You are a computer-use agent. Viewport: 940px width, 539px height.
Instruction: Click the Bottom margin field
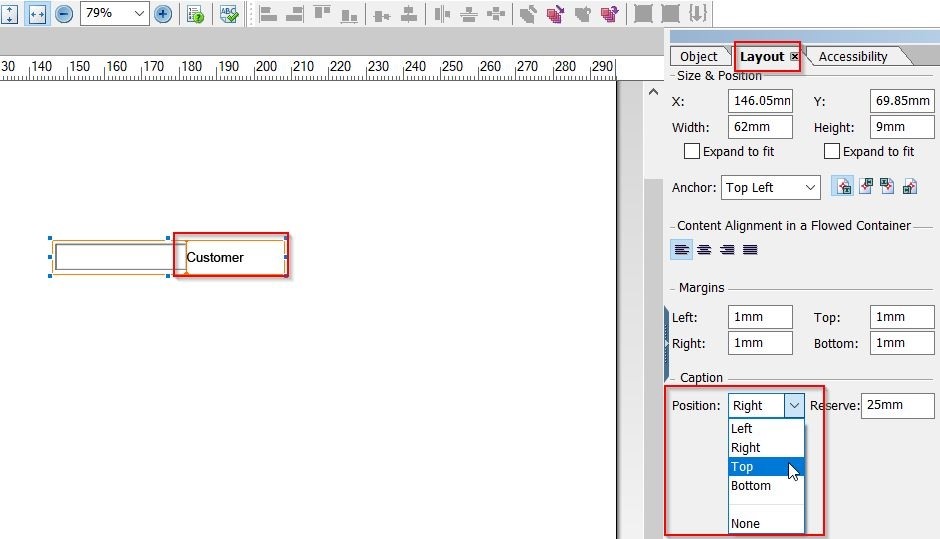tap(902, 343)
